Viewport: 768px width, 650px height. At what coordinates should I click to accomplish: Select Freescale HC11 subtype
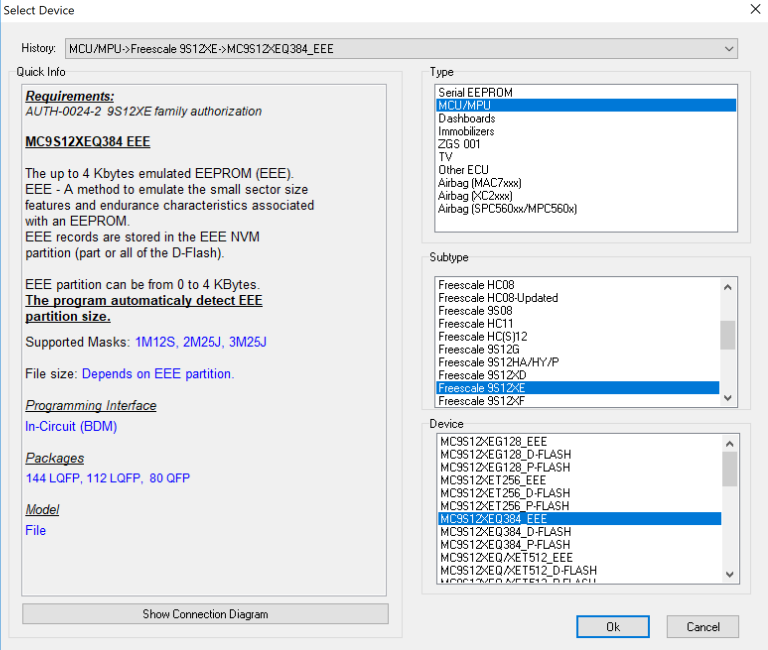point(577,324)
